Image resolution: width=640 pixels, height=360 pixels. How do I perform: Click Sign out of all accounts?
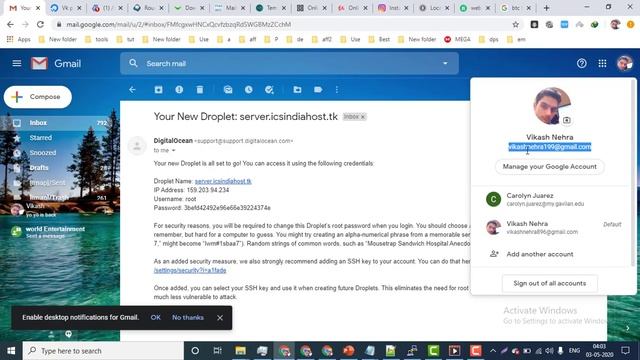pos(549,283)
